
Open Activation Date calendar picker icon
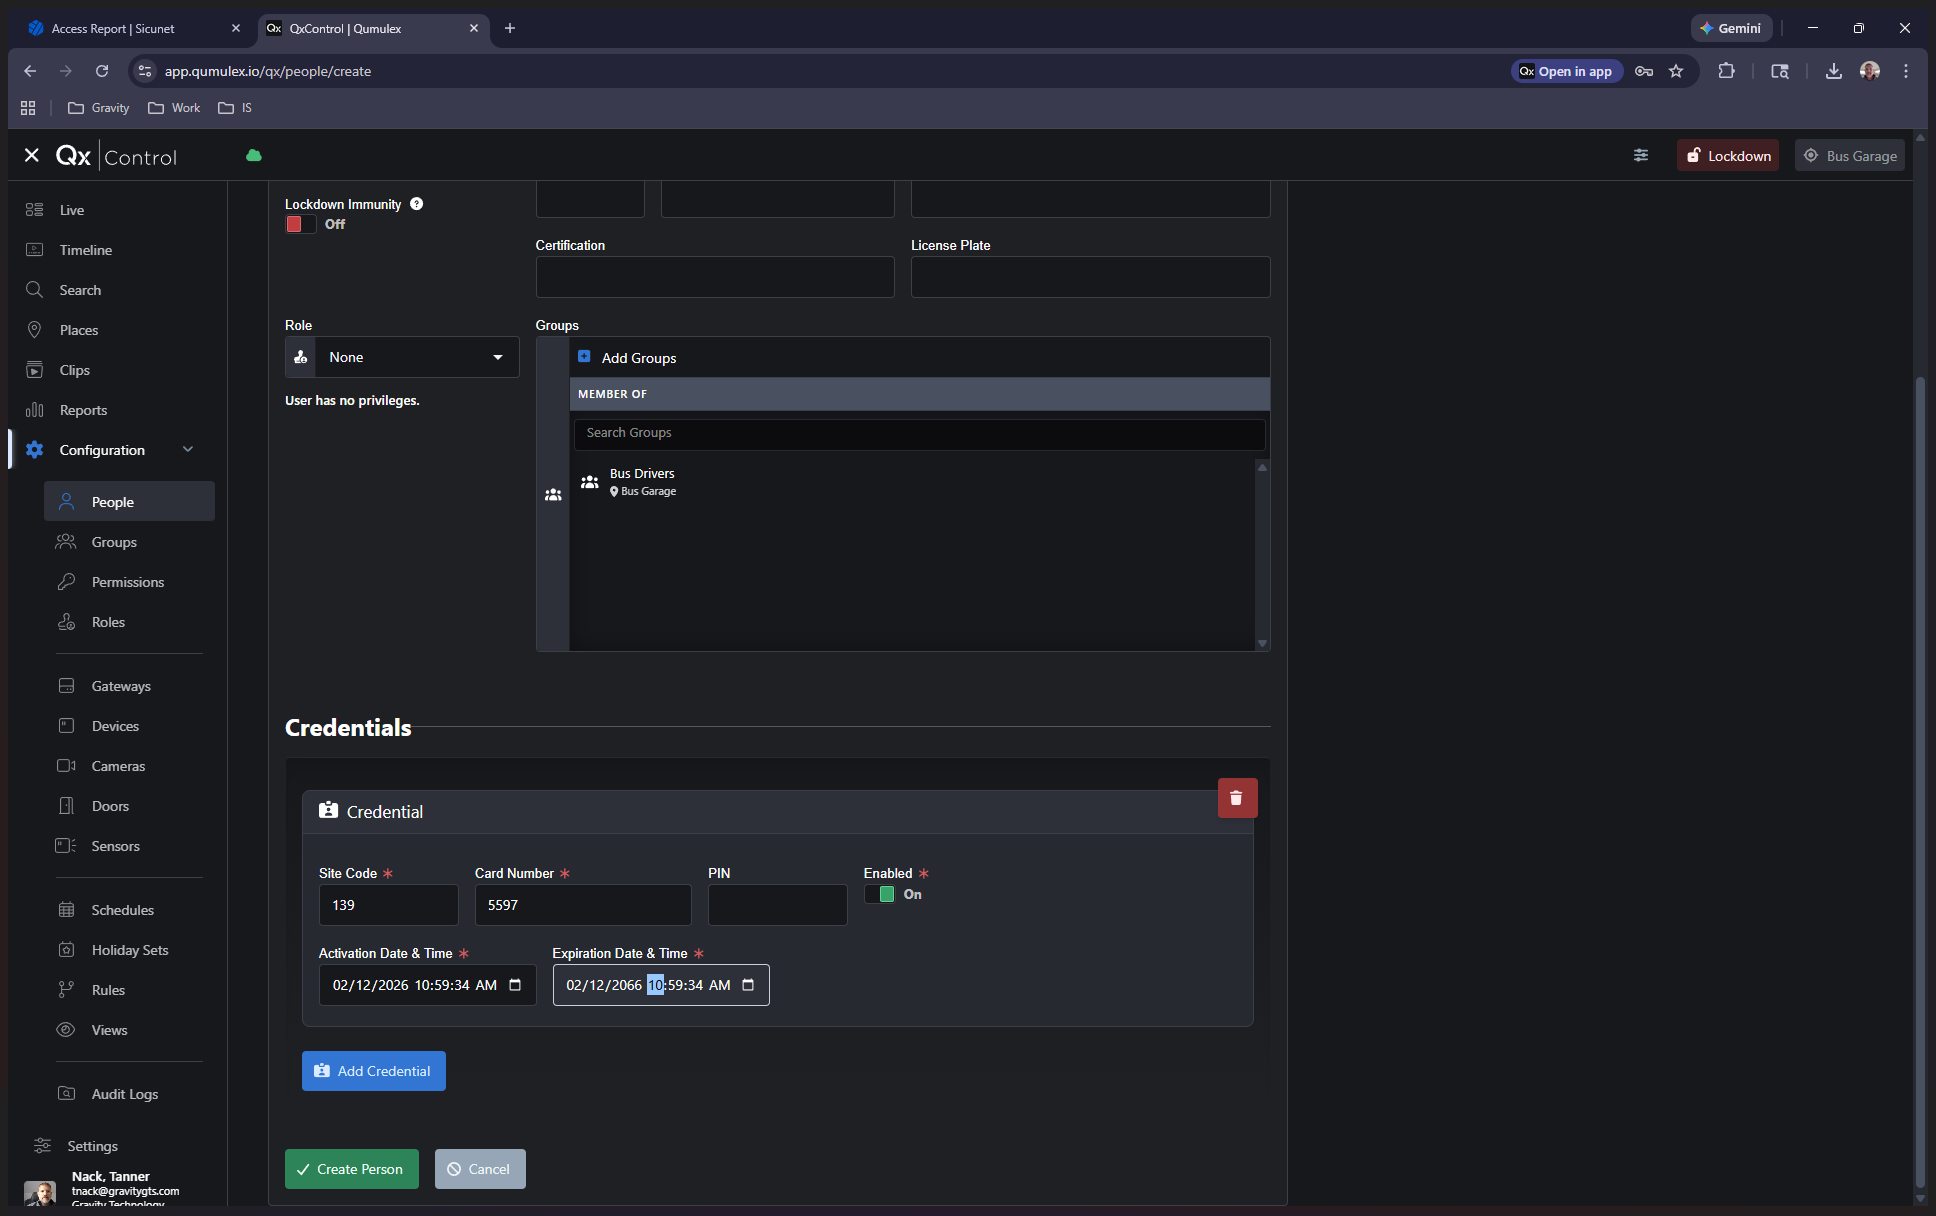tap(515, 985)
